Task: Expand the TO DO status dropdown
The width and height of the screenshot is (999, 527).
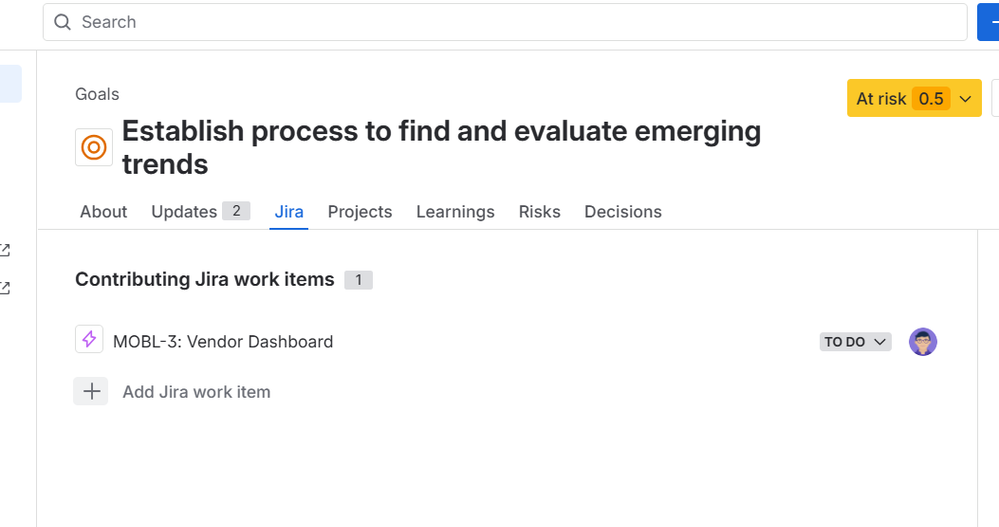Action: pos(855,342)
